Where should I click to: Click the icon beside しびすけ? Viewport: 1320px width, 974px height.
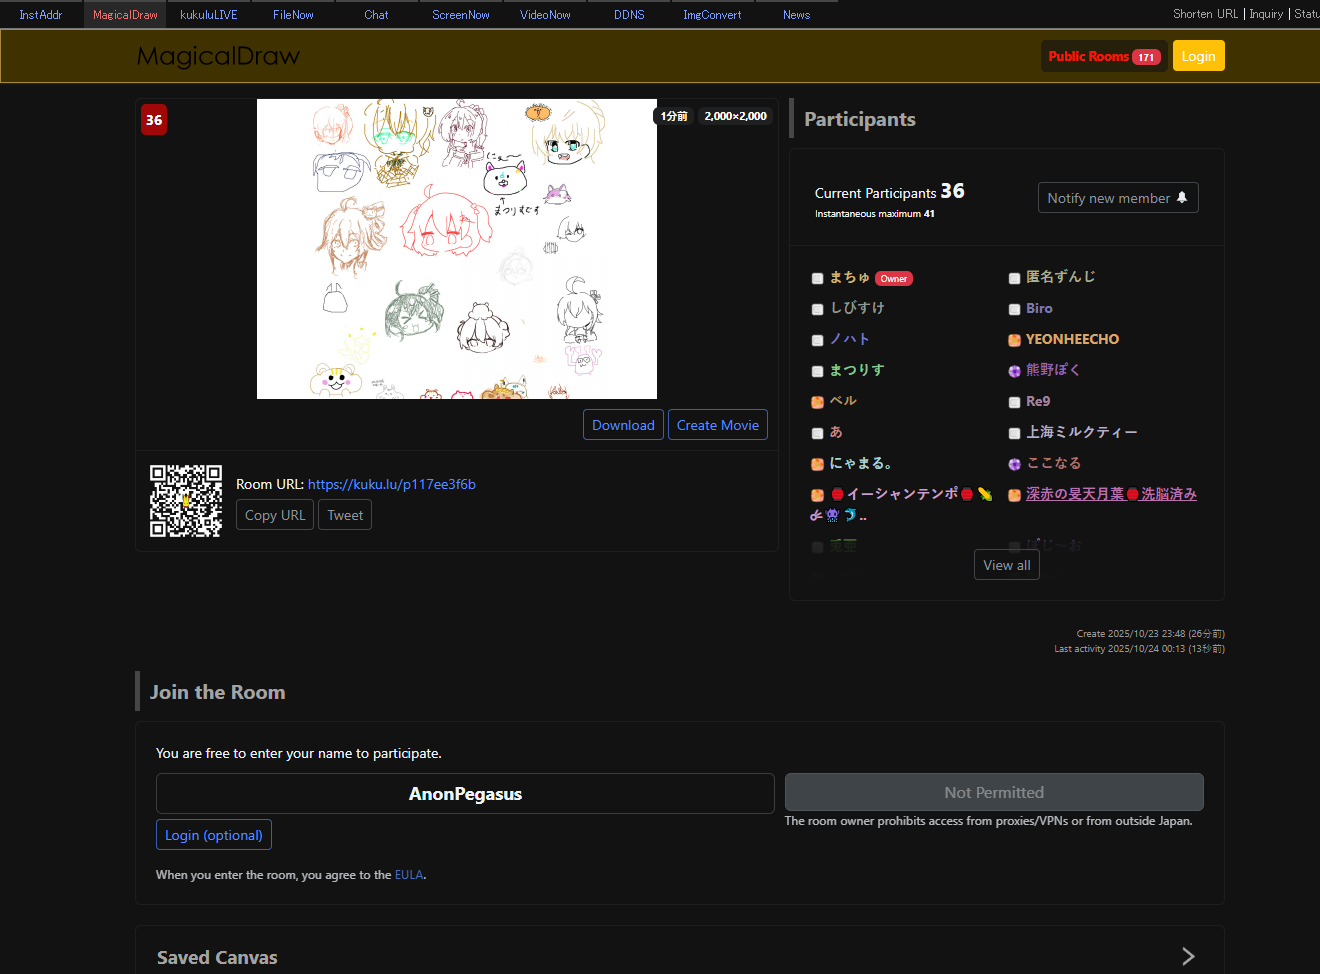(818, 310)
